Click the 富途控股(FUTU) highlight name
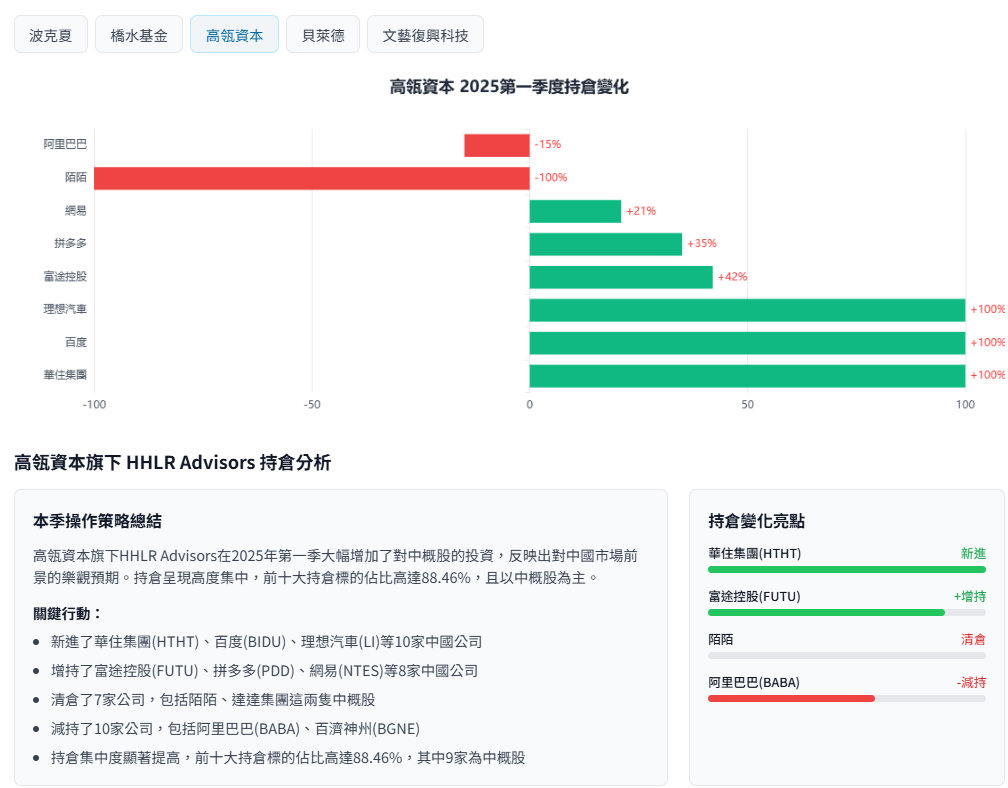Viewport: 1008px width, 788px height. pos(755,596)
